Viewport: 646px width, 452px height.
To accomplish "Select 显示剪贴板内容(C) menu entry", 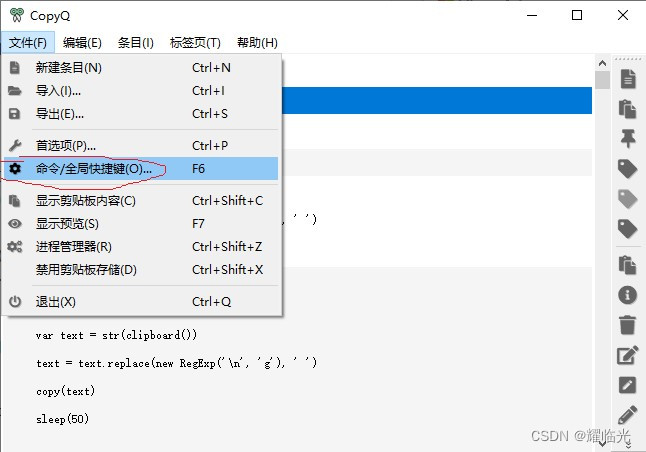I will tap(142, 201).
